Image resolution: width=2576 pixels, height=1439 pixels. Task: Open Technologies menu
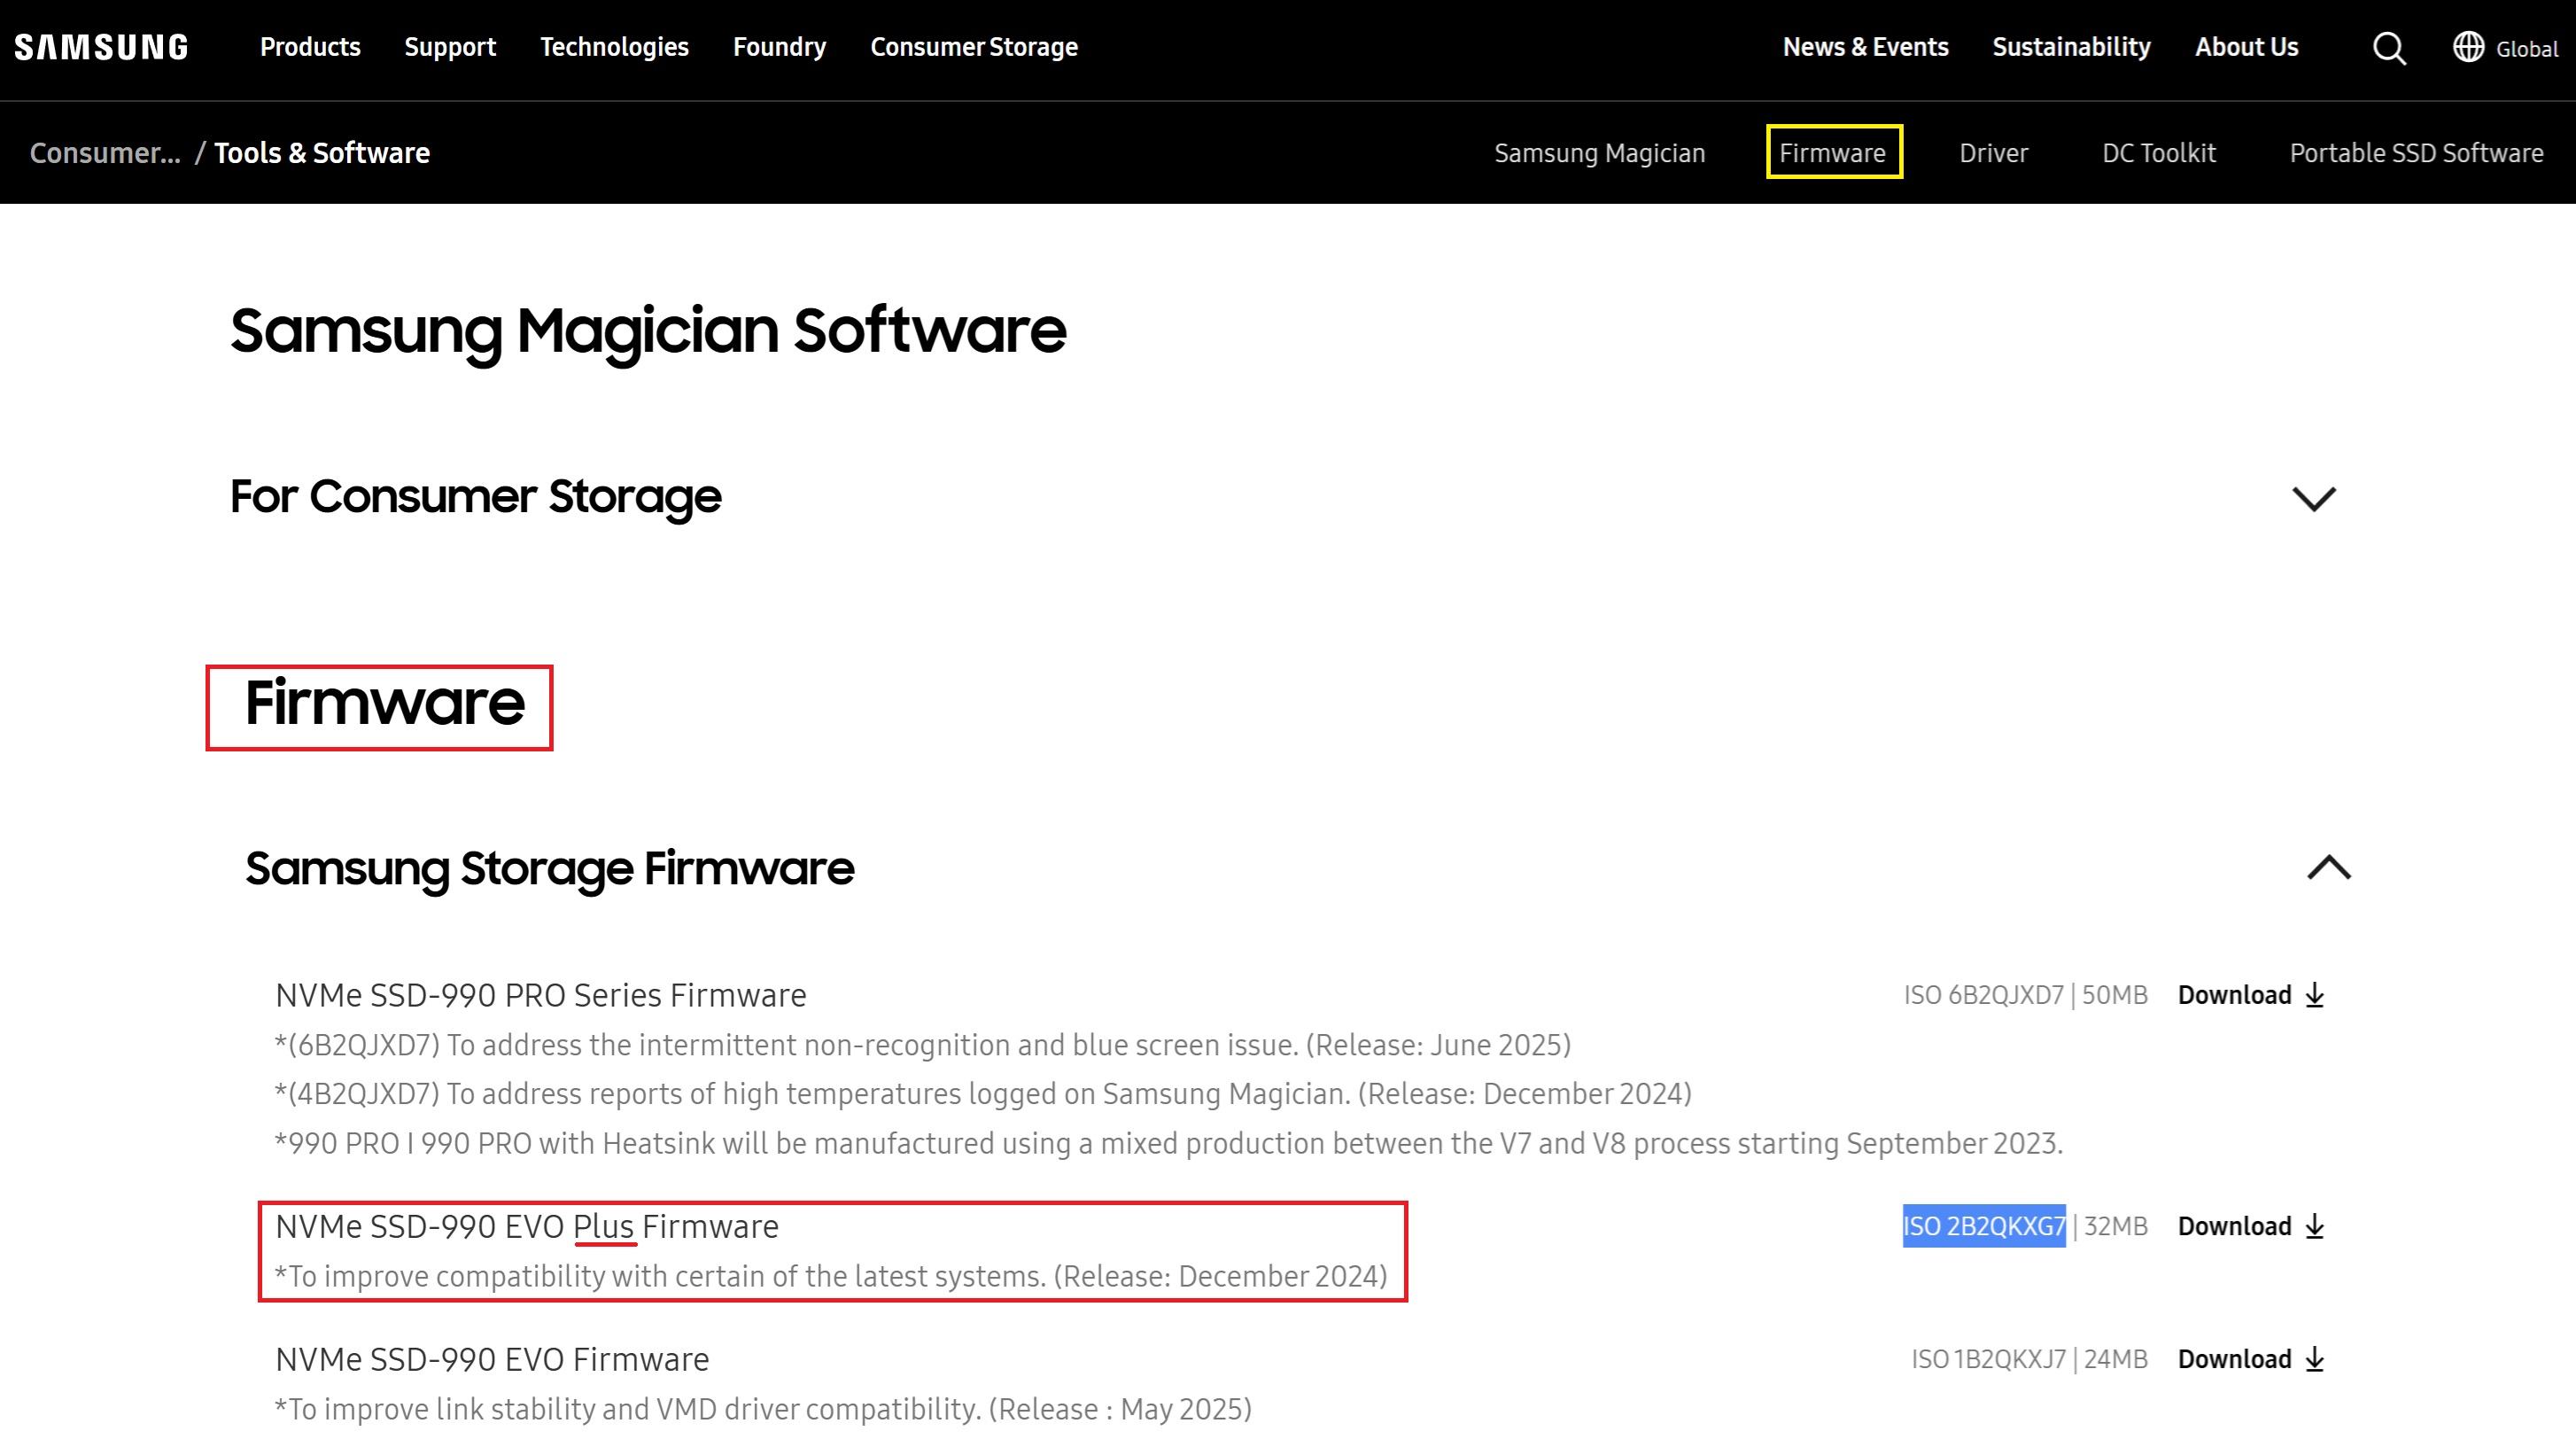pyautogui.click(x=614, y=47)
